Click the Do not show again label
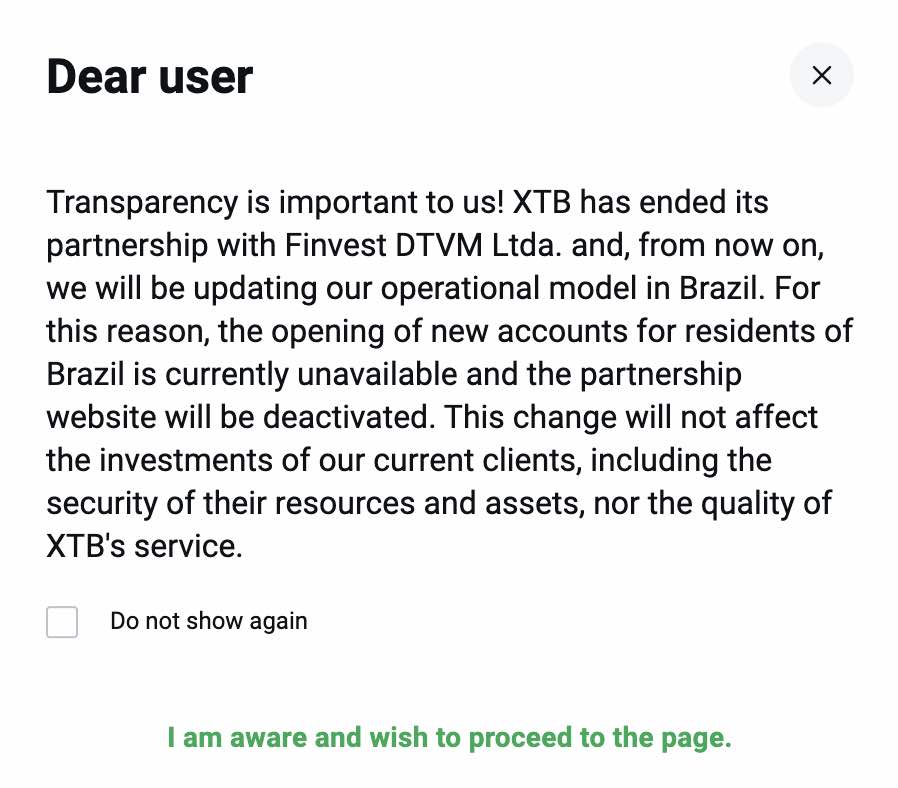Screen dimensions: 898x788 209,621
